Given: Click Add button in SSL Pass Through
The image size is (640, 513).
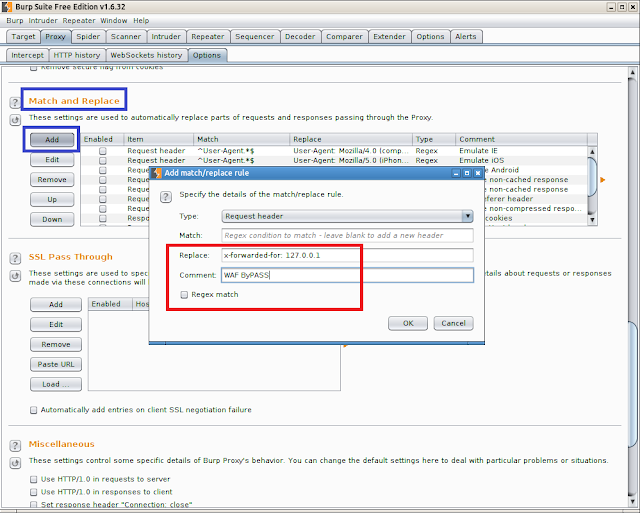Looking at the screenshot, I should (56, 304).
